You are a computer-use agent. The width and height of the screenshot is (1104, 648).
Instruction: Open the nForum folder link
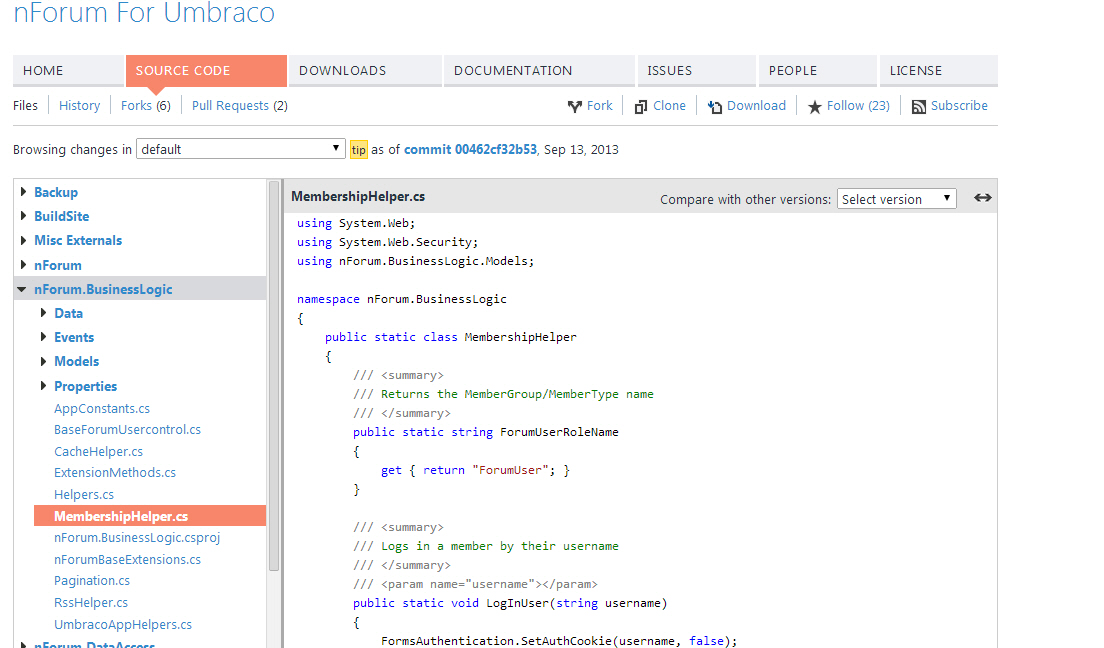coord(58,266)
